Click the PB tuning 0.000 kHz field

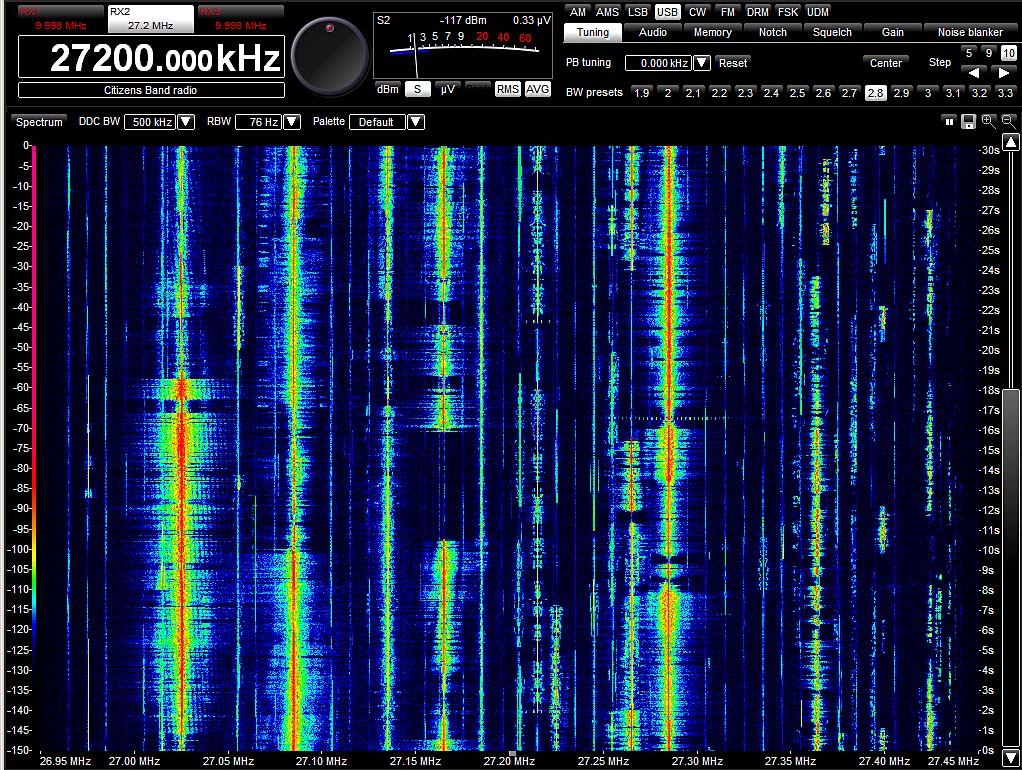tap(659, 63)
